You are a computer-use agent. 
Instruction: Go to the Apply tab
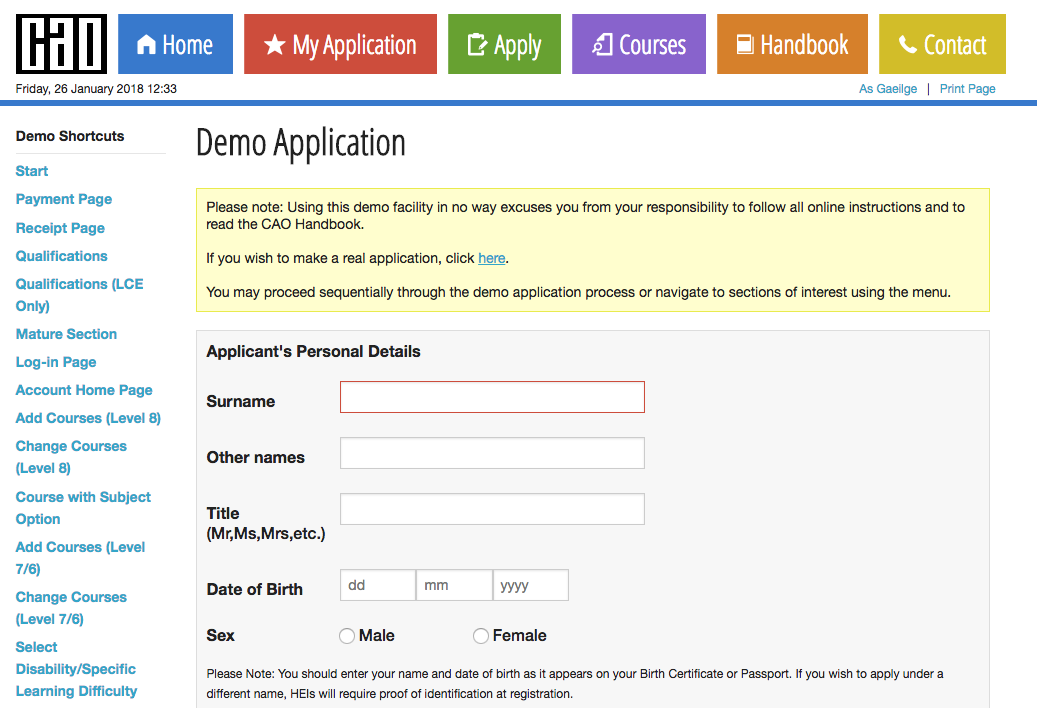[504, 44]
